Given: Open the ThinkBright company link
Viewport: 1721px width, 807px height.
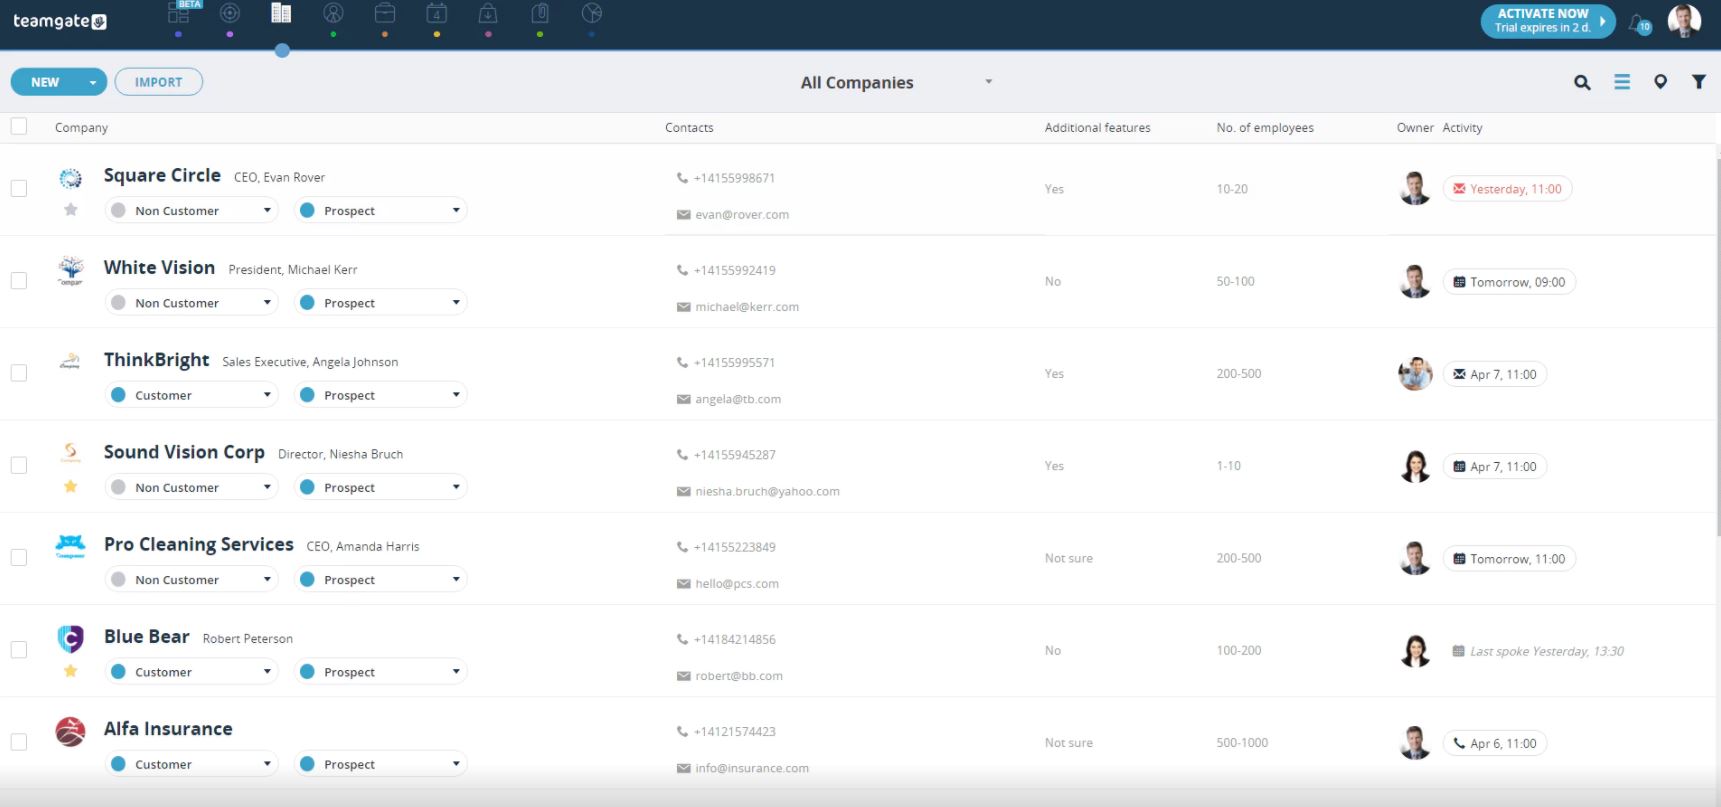Looking at the screenshot, I should point(157,360).
